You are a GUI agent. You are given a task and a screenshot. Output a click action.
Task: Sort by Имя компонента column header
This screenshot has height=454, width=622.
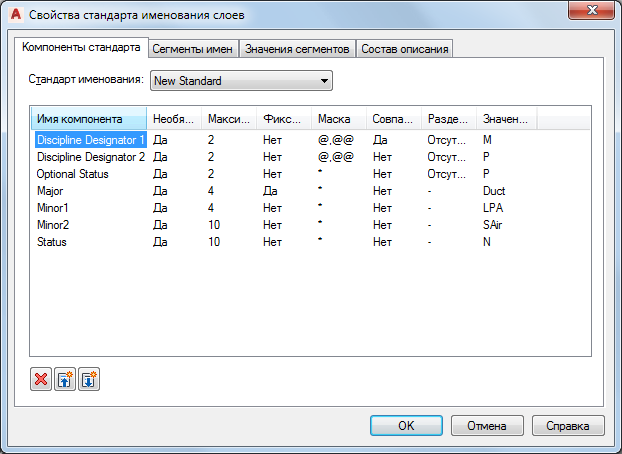click(x=89, y=119)
